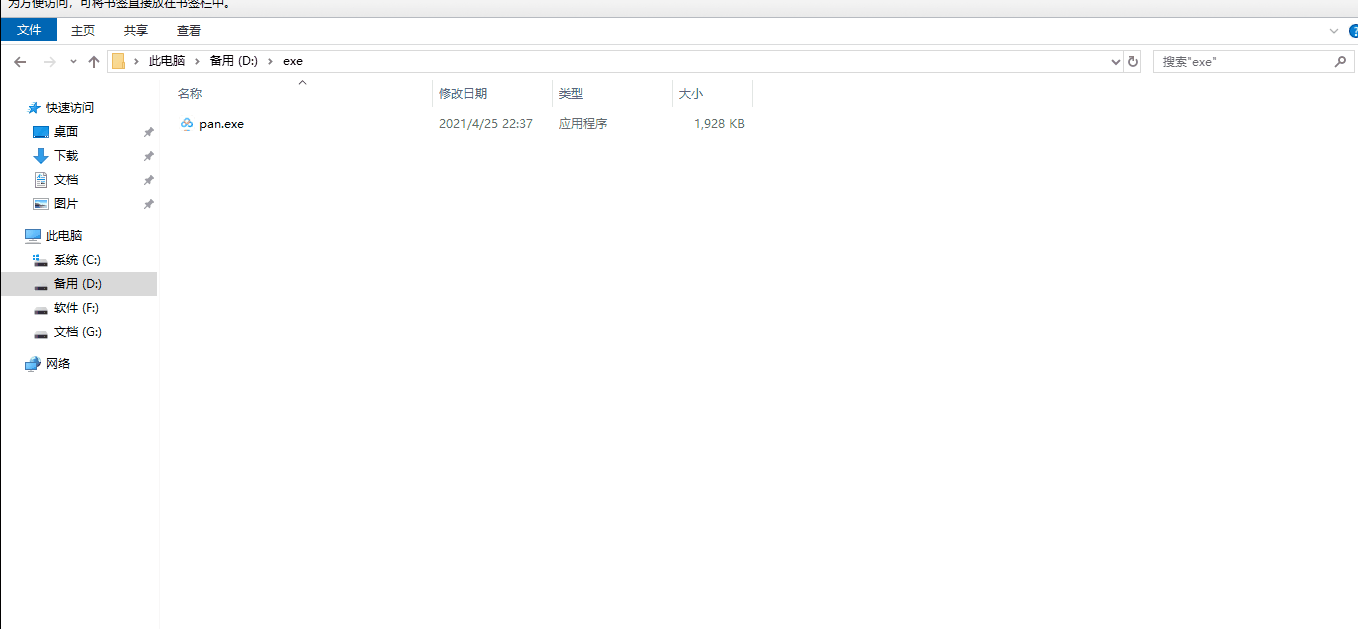Switch to the 主页 ribbon tab
This screenshot has height=629, width=1358.
point(83,31)
